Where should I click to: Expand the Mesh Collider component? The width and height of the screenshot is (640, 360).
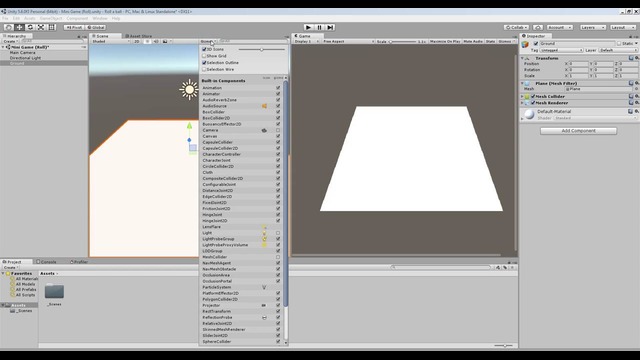(522, 97)
